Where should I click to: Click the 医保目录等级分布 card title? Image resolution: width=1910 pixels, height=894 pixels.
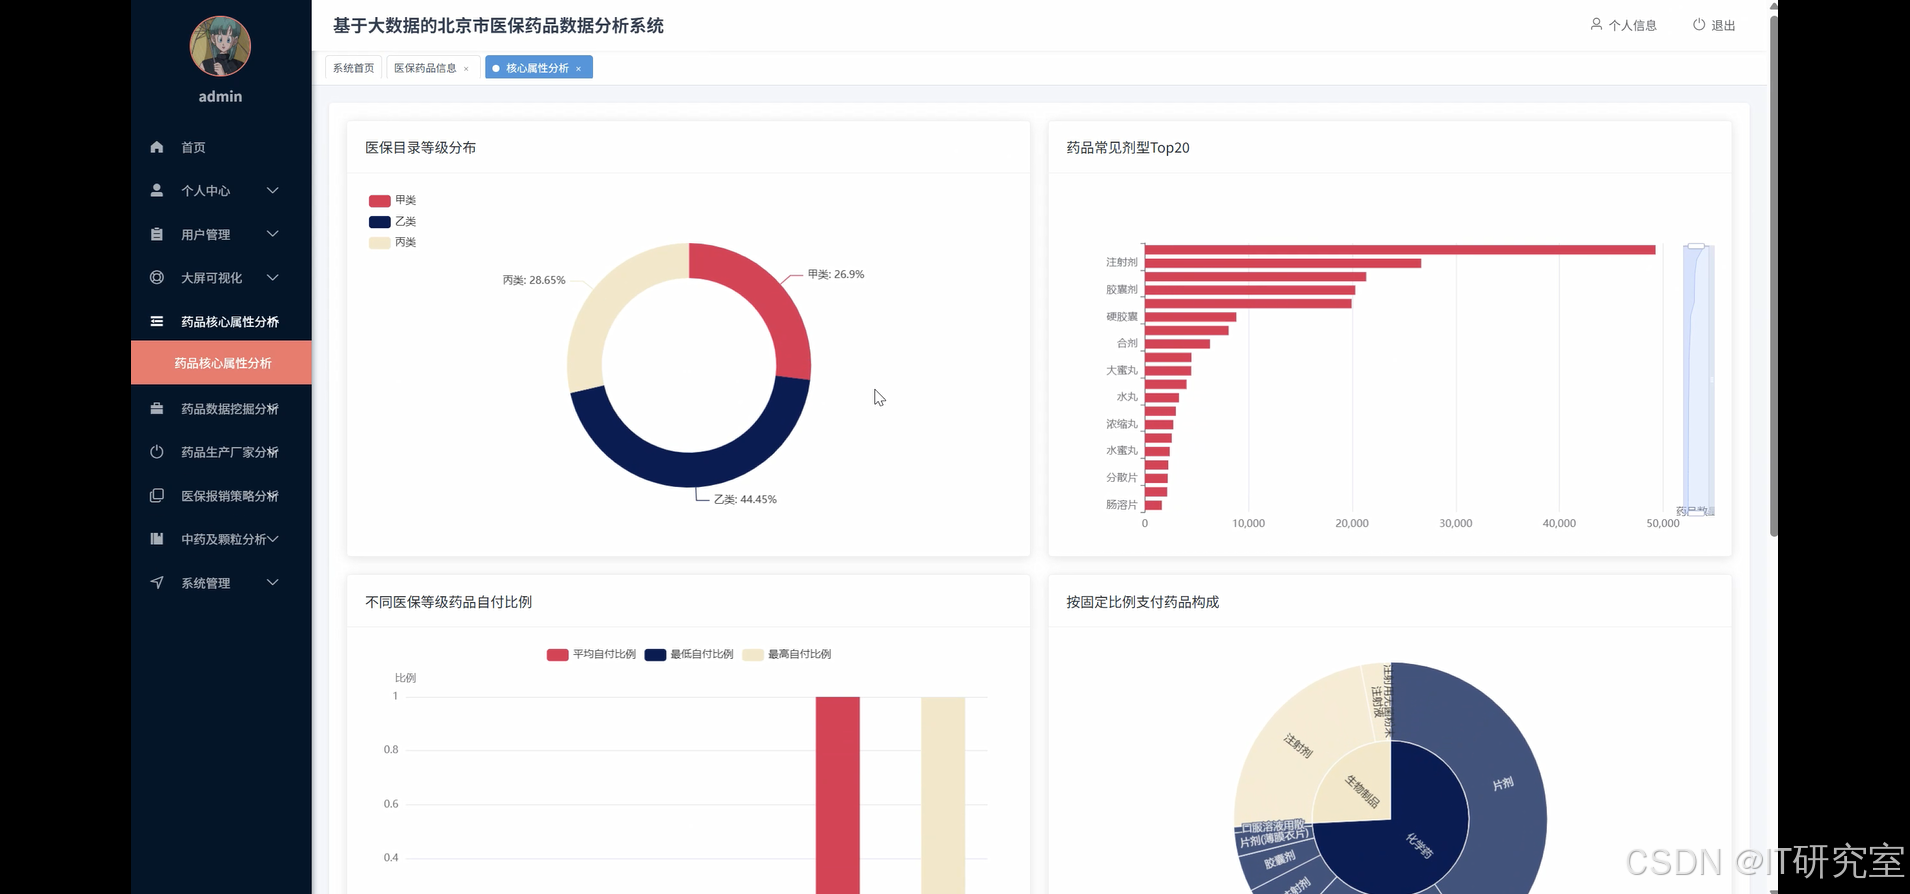click(420, 147)
